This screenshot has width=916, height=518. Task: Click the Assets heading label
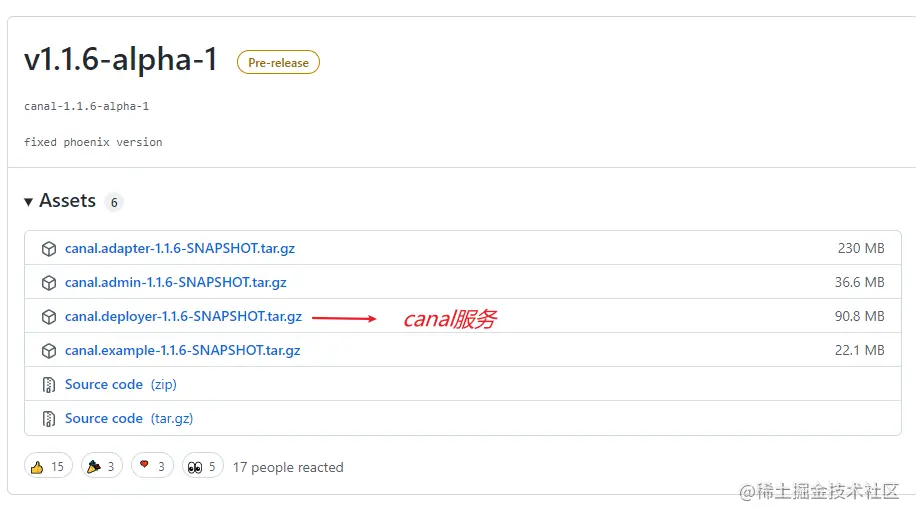pos(67,201)
